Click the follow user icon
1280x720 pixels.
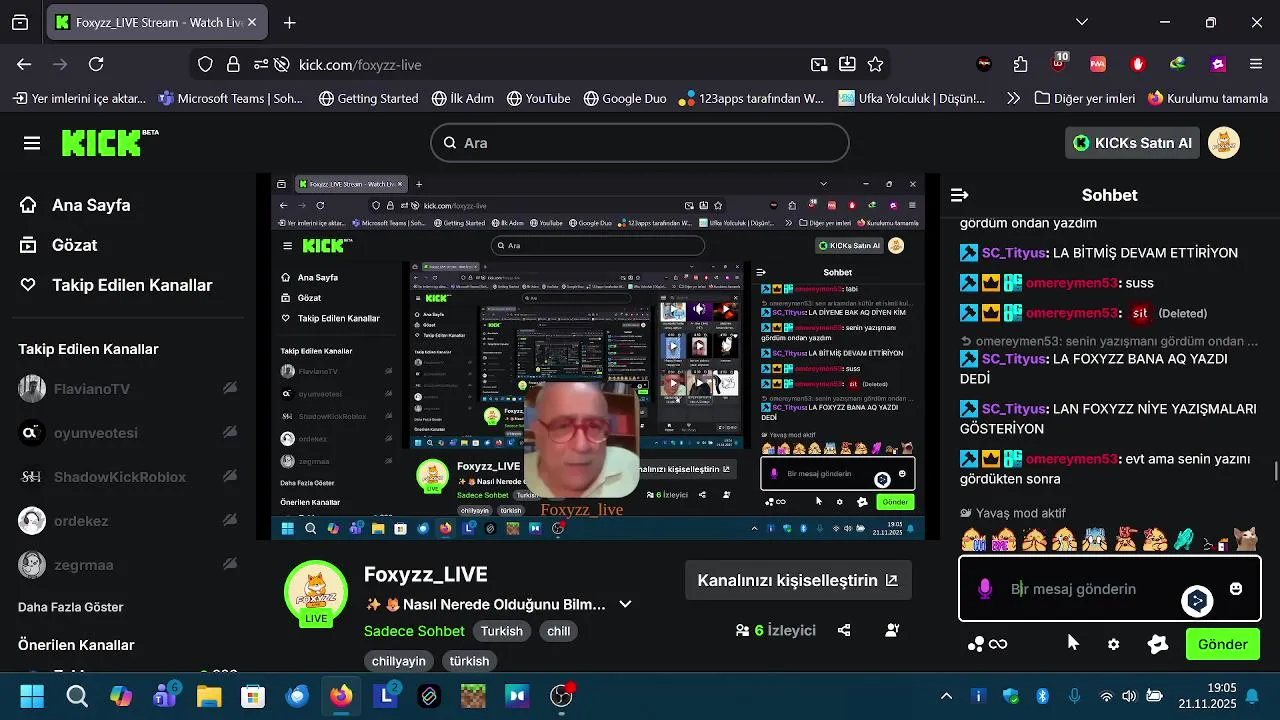[892, 631]
